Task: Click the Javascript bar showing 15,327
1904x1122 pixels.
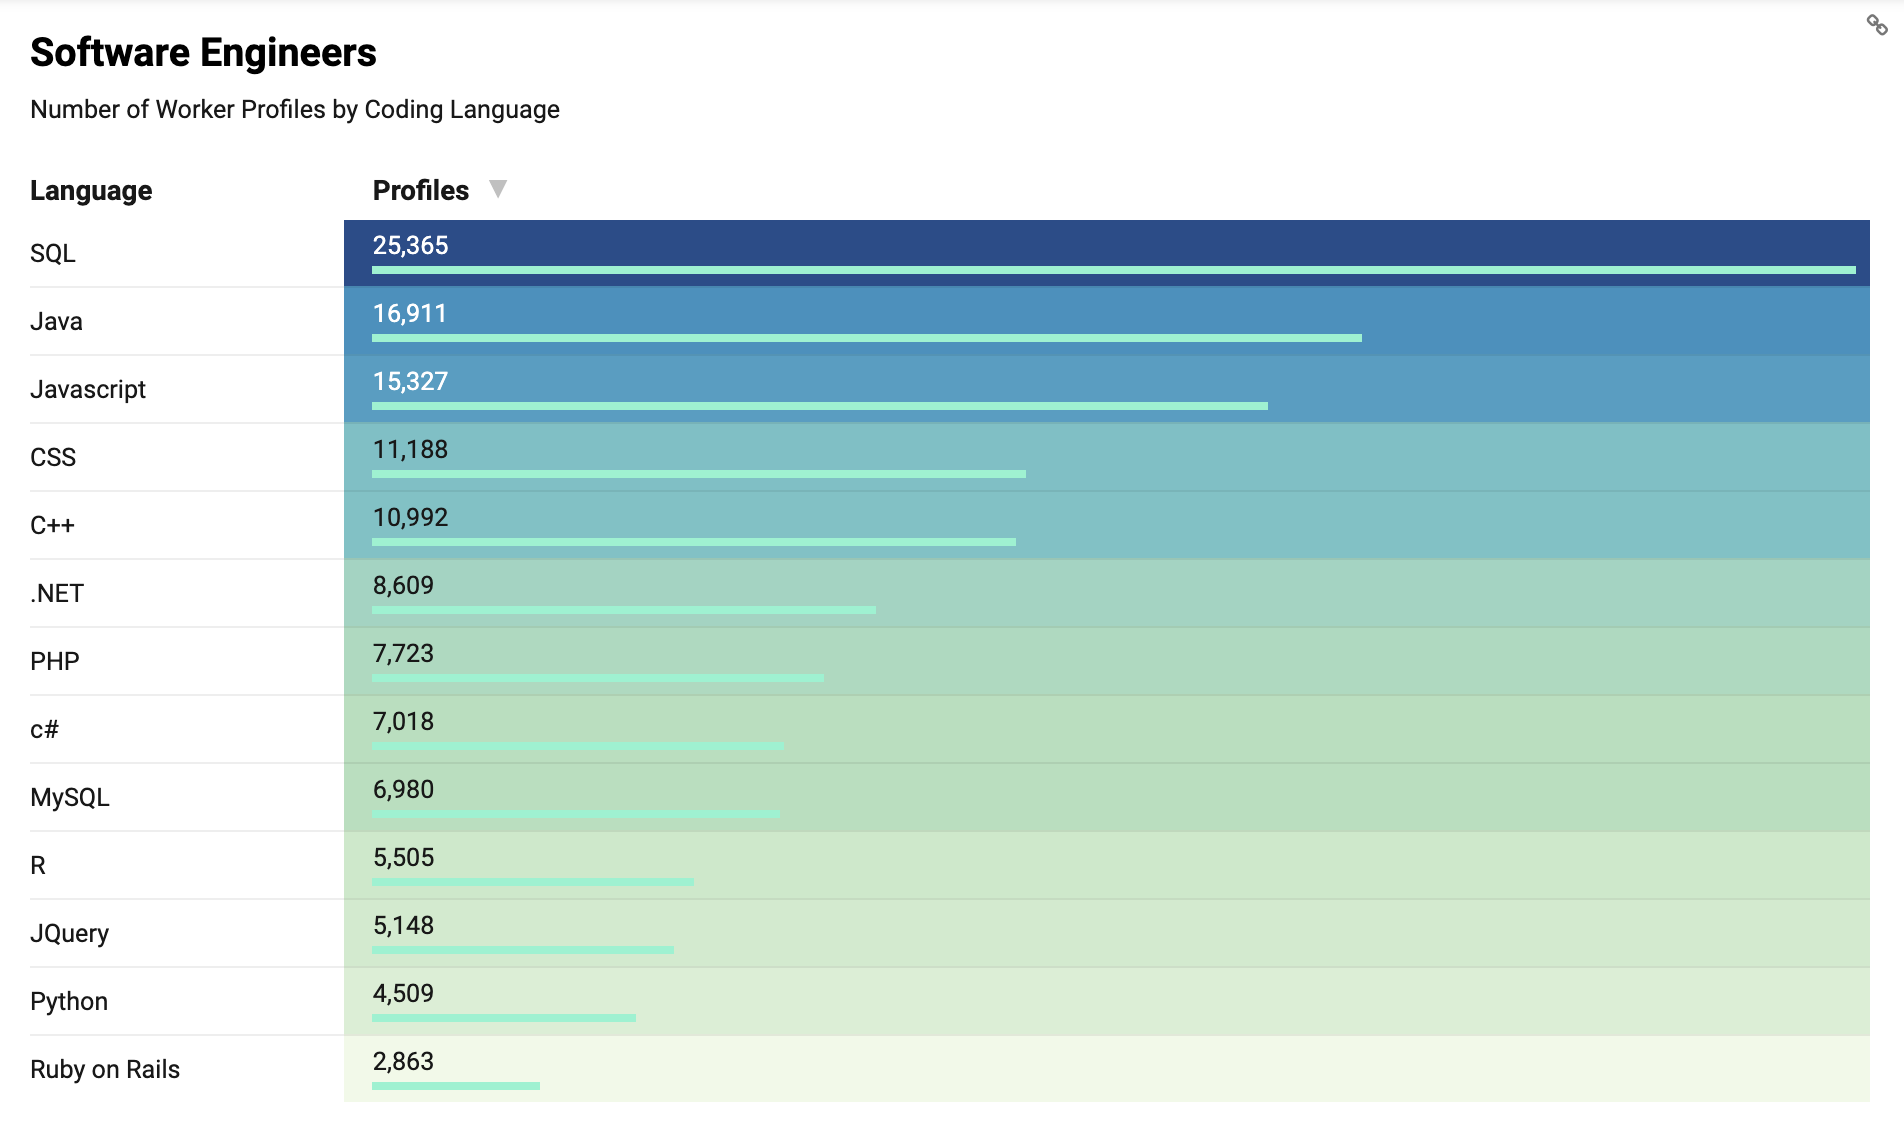Action: pos(819,405)
